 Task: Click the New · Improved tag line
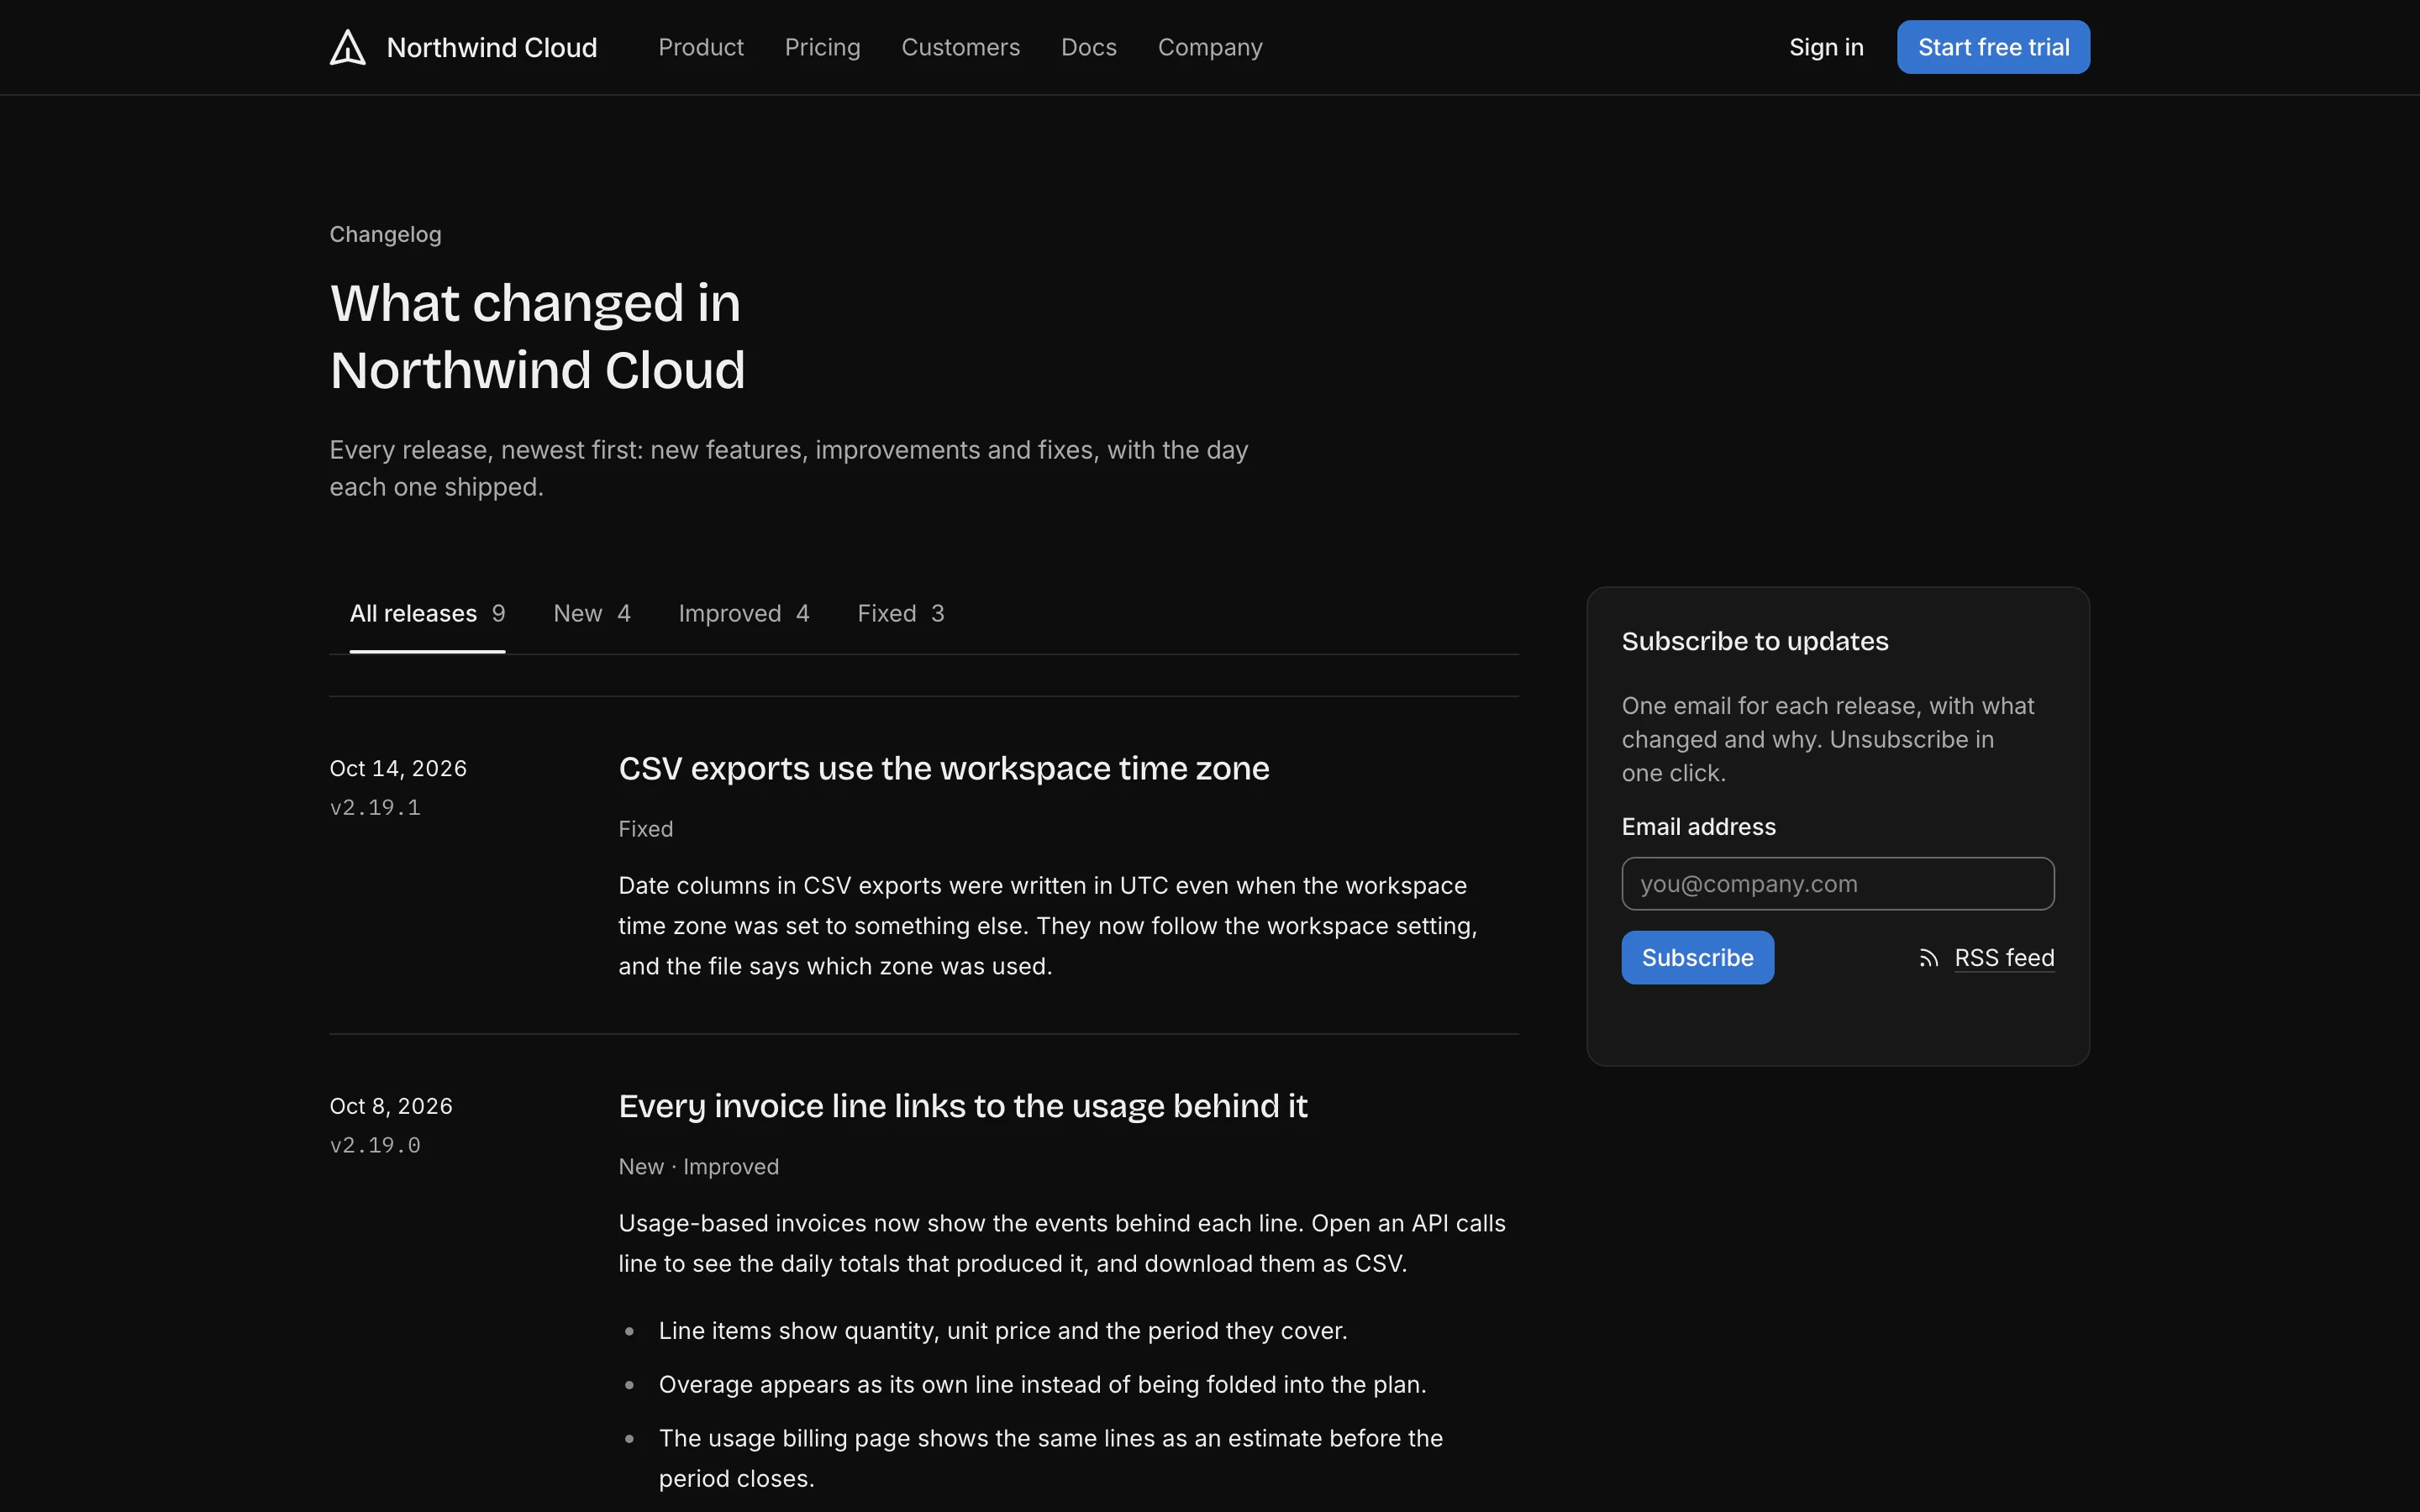pyautogui.click(x=698, y=1167)
